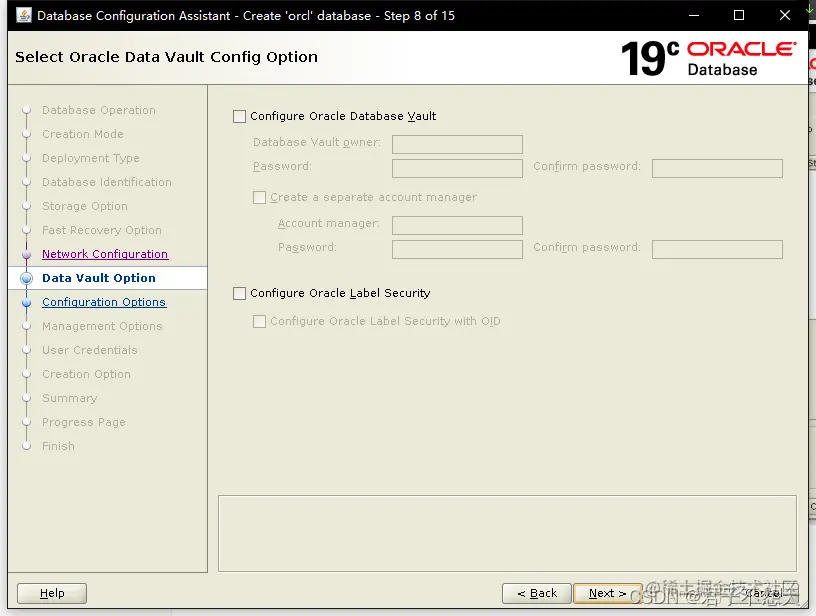816x616 pixels.
Task: Enable Configure Oracle Label Security checkbox
Action: 239,293
